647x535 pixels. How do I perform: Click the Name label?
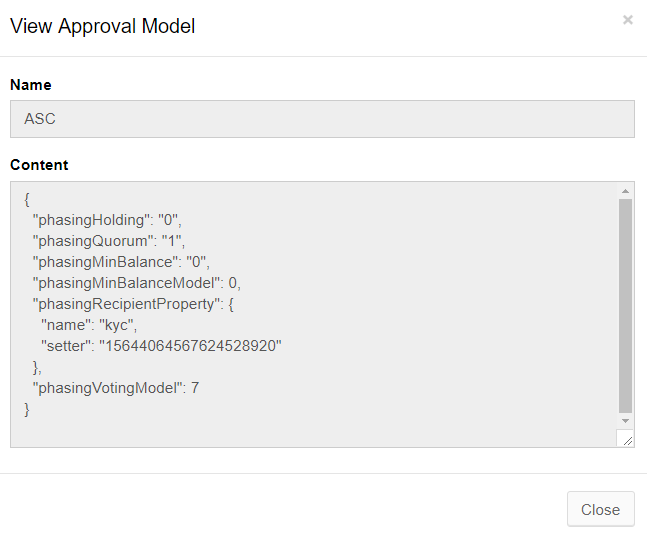[30, 85]
